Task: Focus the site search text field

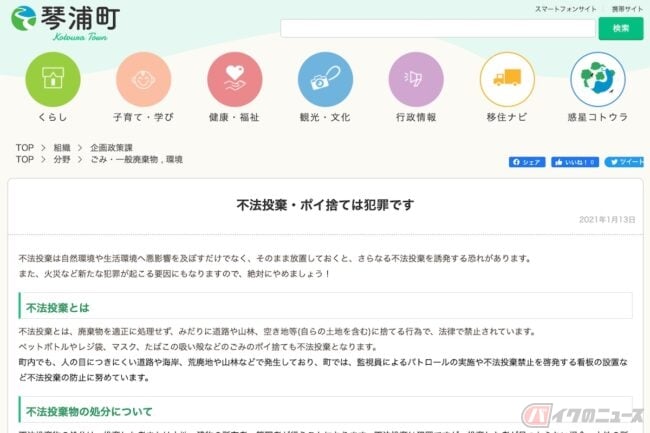Action: coord(438,29)
